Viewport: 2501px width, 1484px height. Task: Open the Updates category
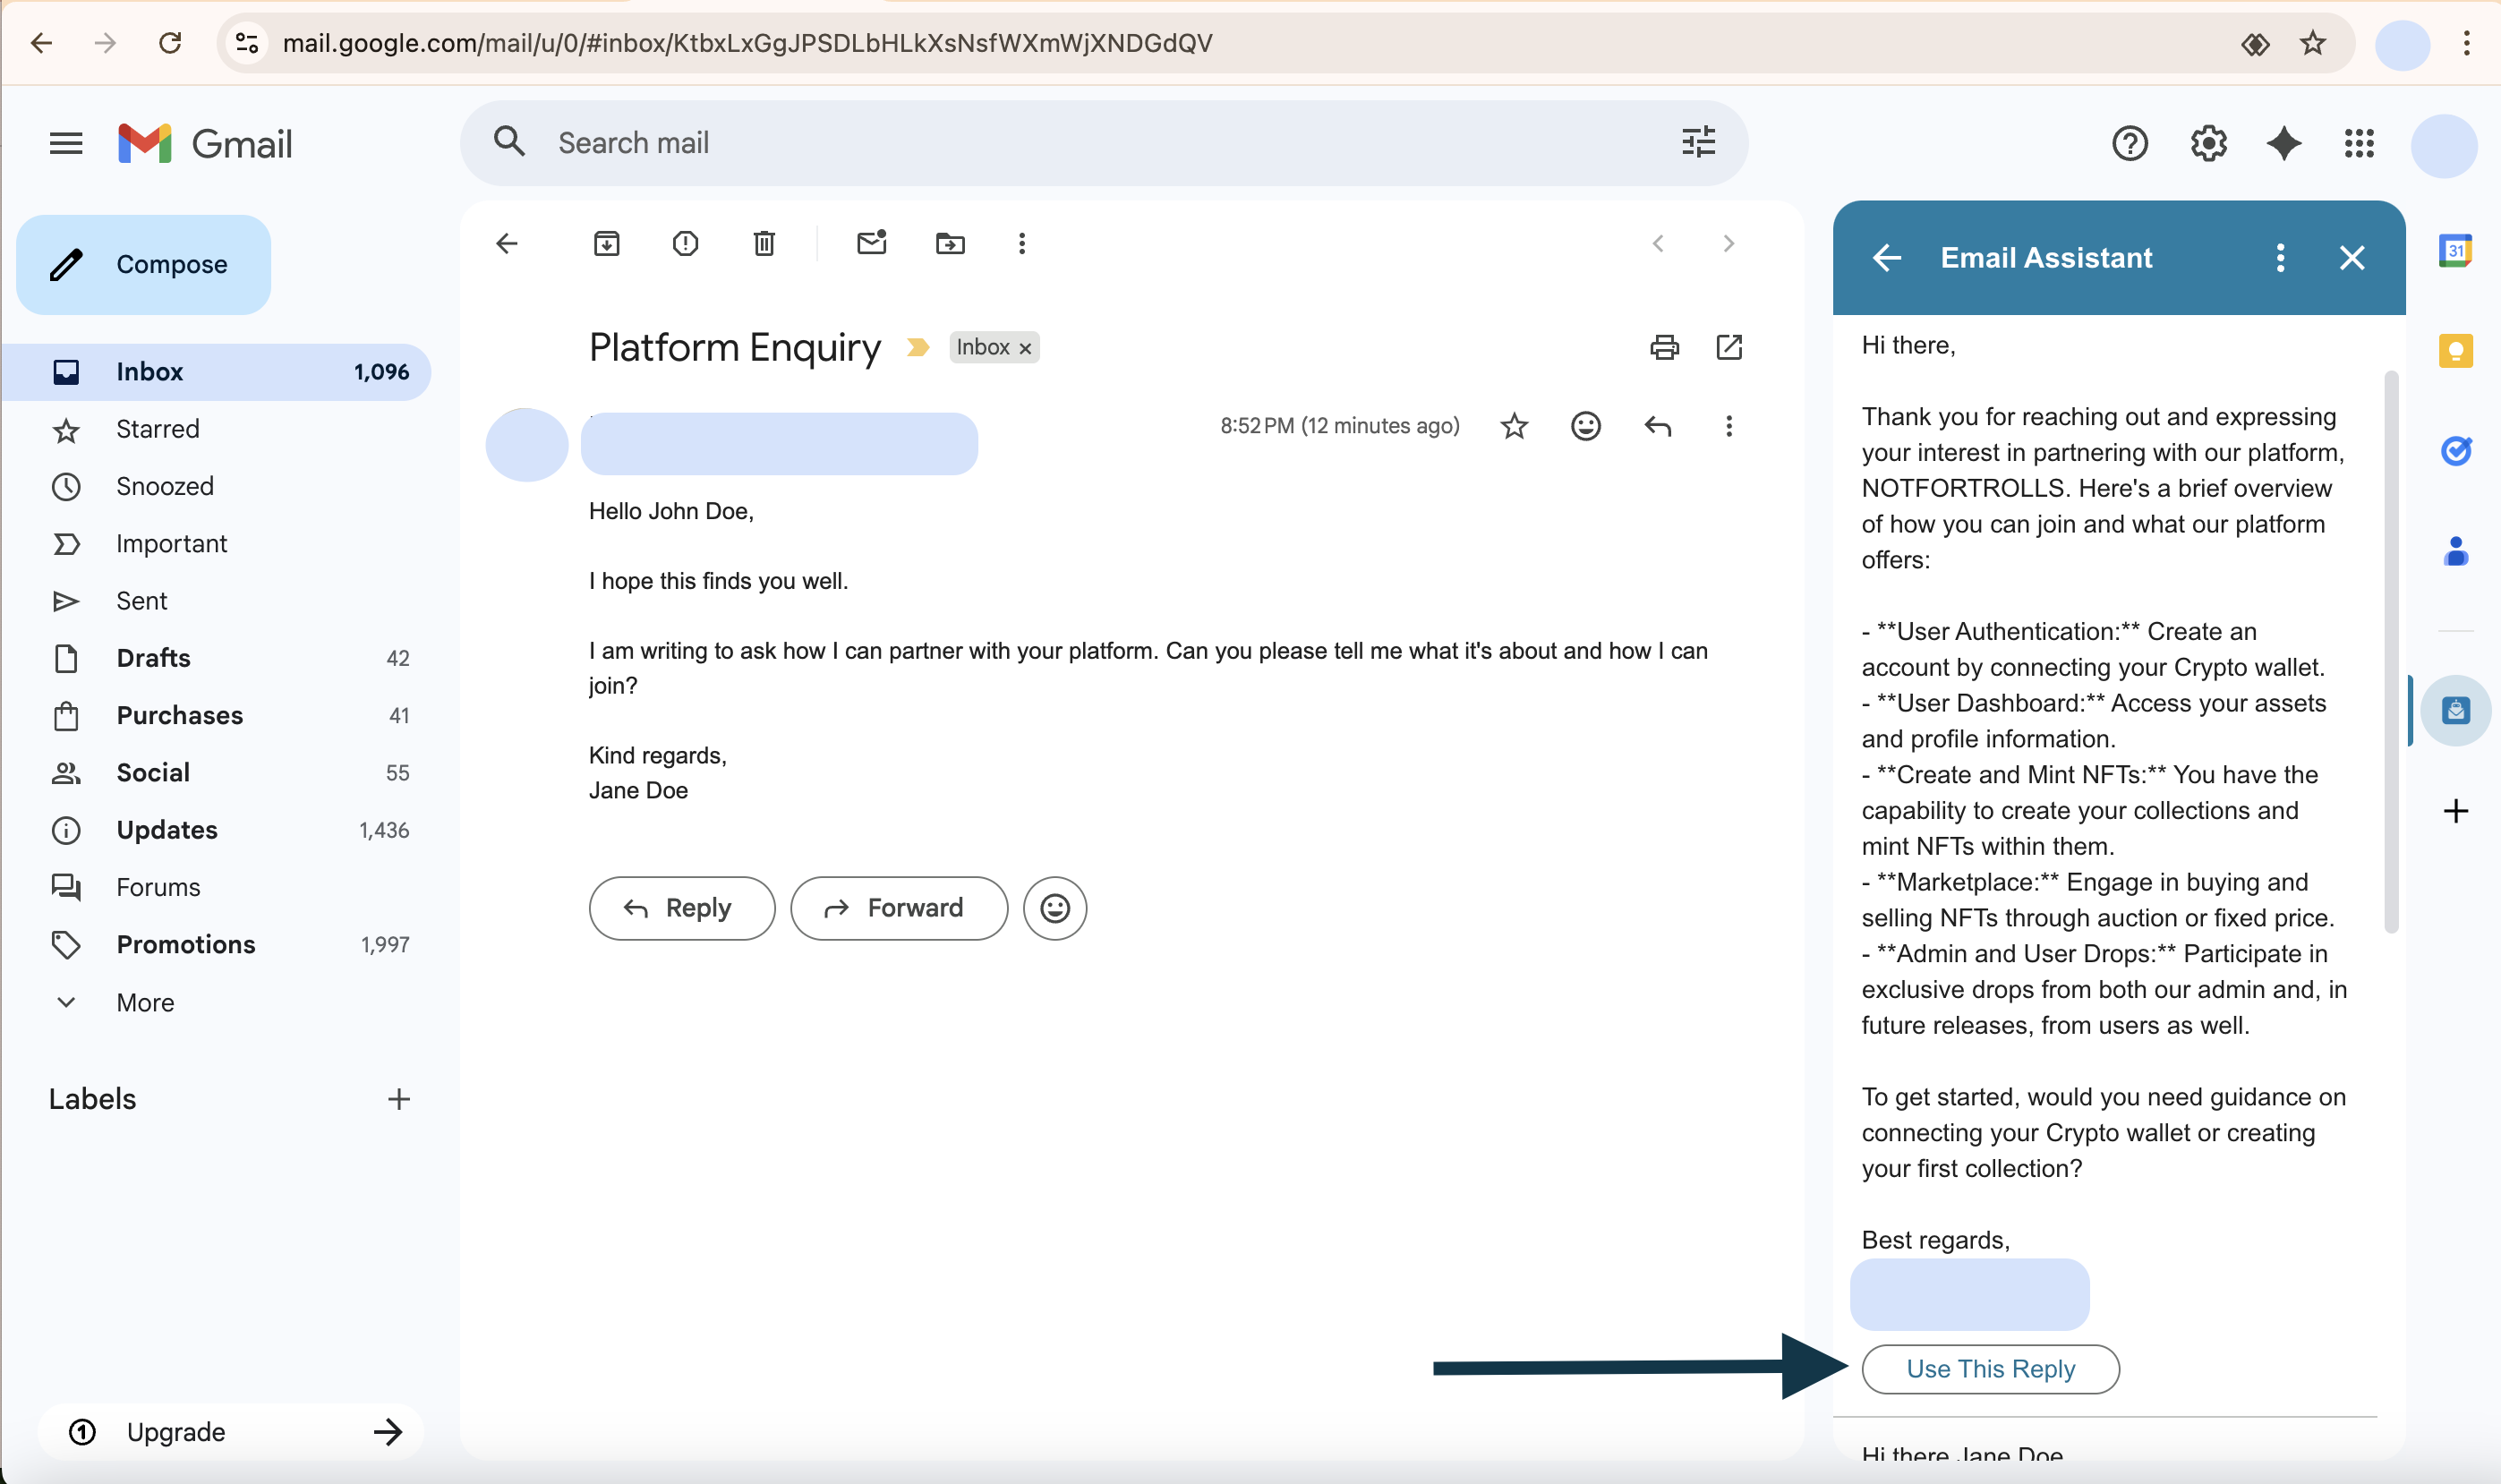pyautogui.click(x=216, y=830)
